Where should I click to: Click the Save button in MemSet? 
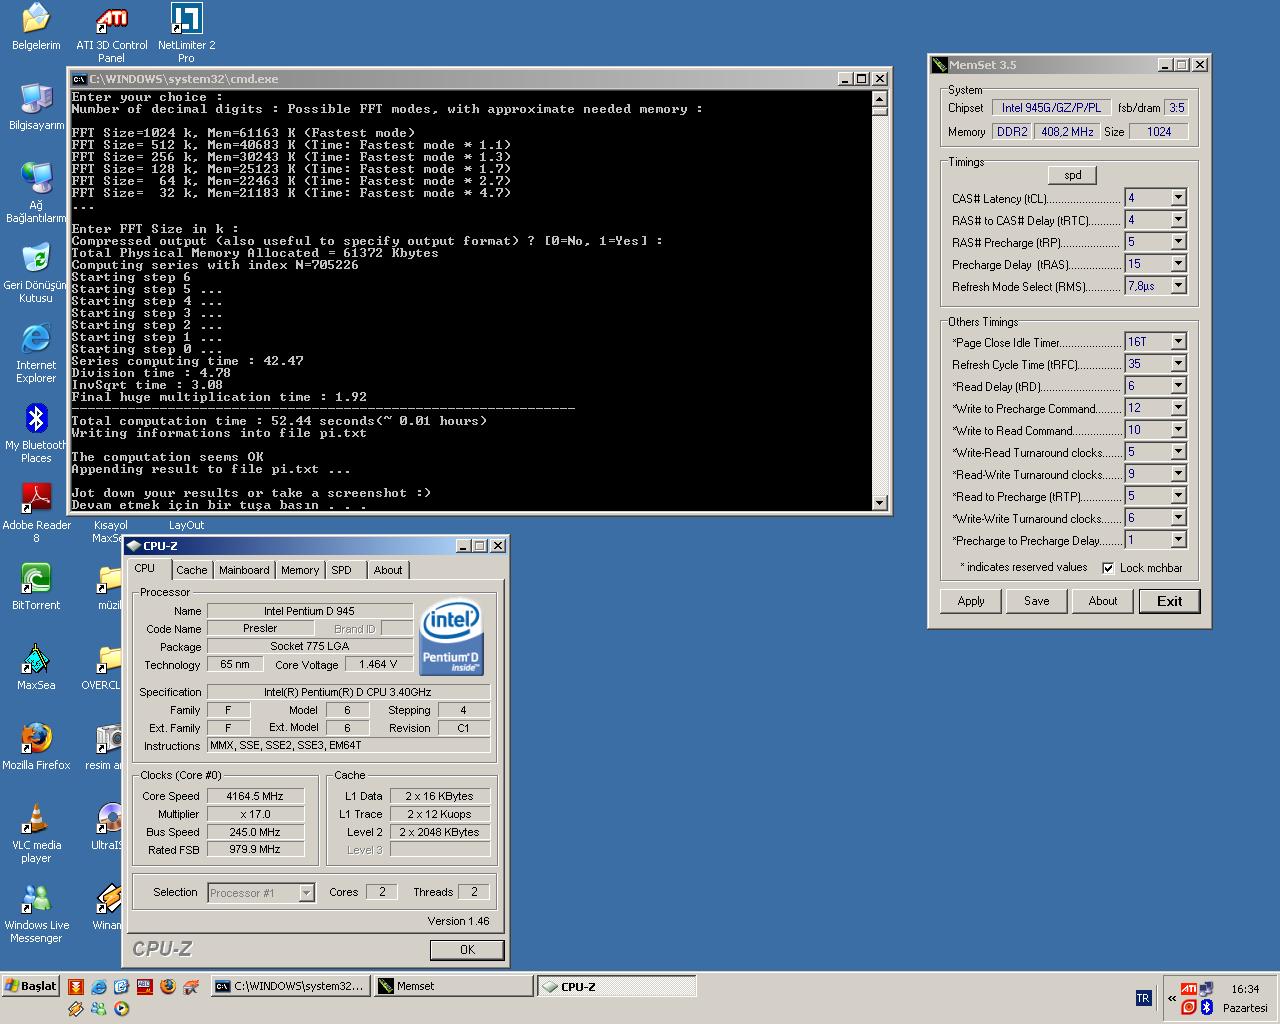click(x=1037, y=601)
